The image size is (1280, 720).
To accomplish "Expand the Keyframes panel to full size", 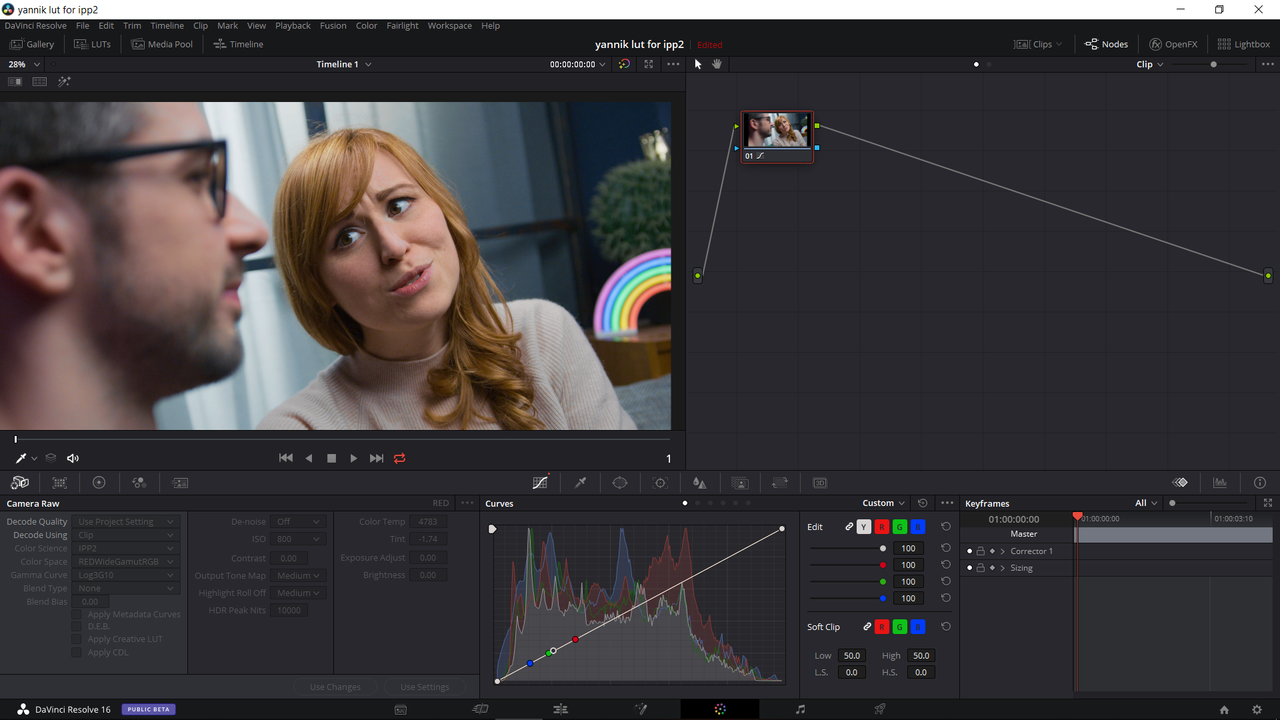I will pyautogui.click(x=1268, y=503).
